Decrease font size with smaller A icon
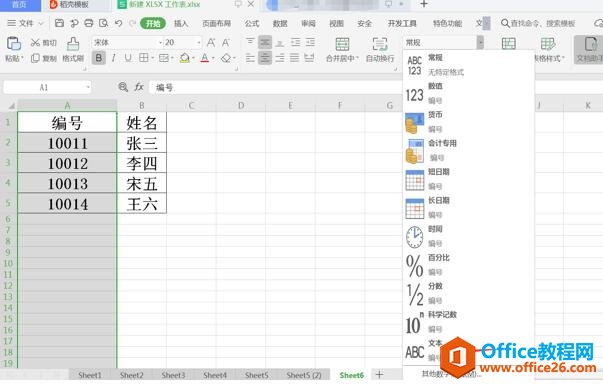 point(226,42)
